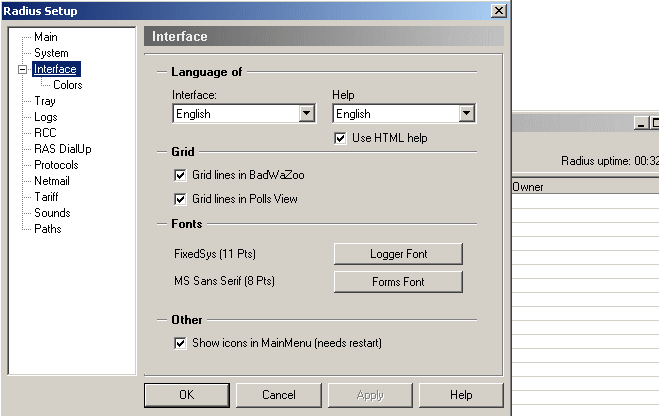Open the Protocols settings page
Viewport: 659px width, 416px height.
(56, 165)
